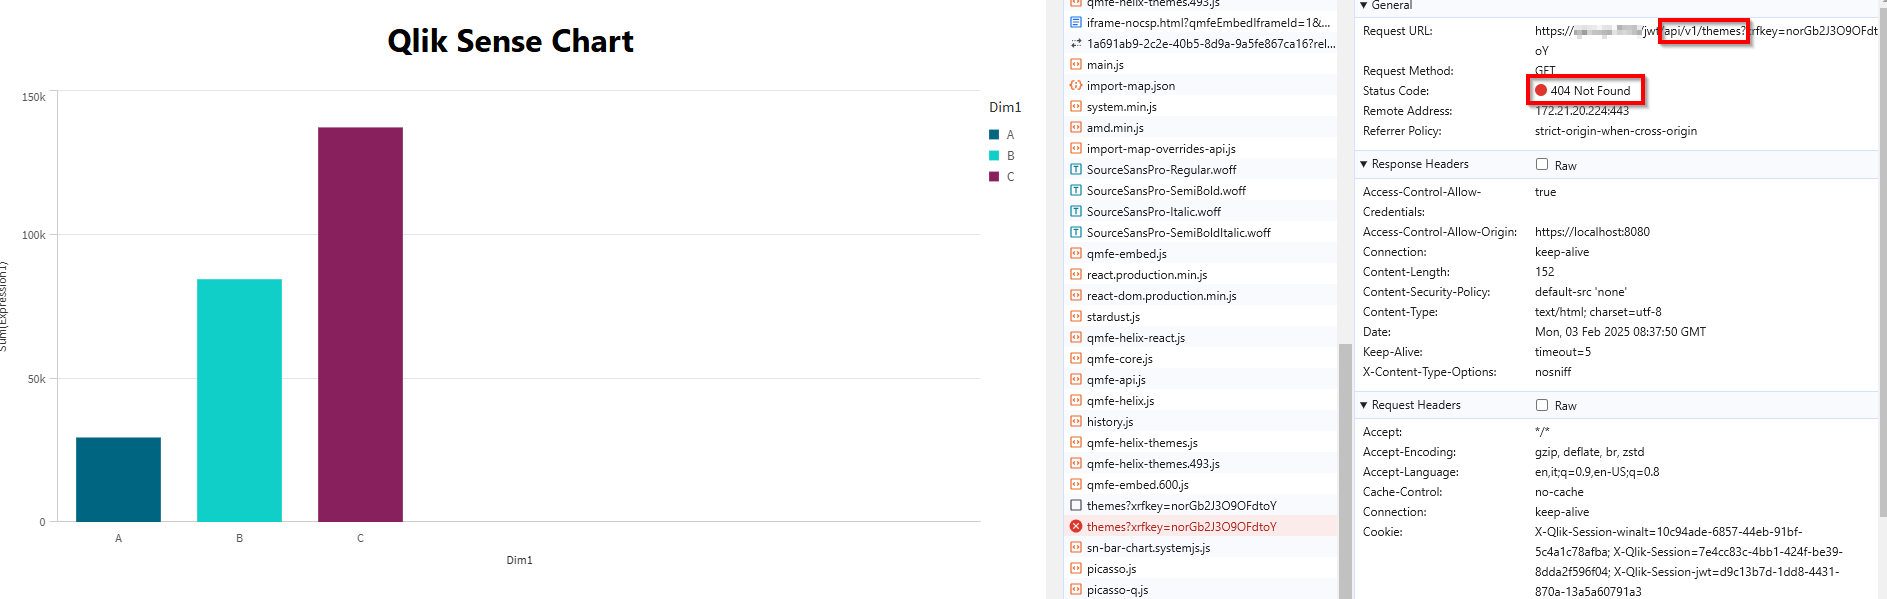
Task: Click the red error icon beside failed themes request
Action: click(1076, 526)
